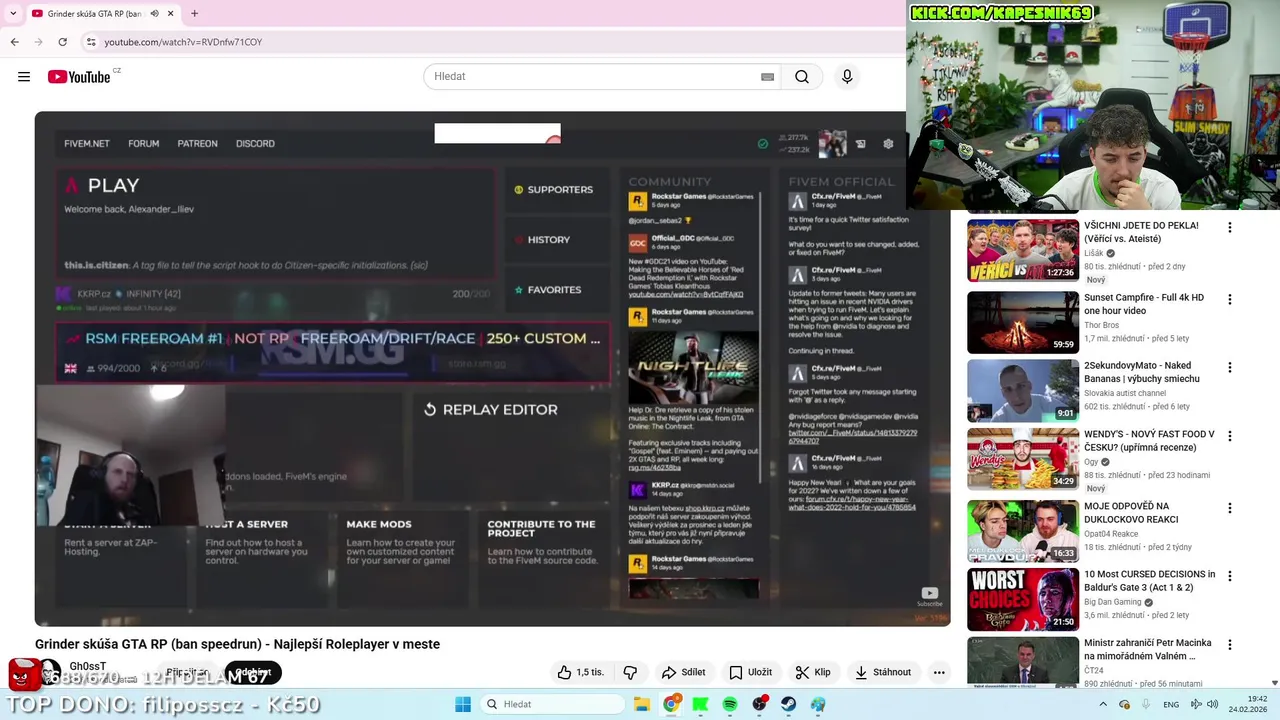Open the Gh0ssT channel name

[88, 667]
